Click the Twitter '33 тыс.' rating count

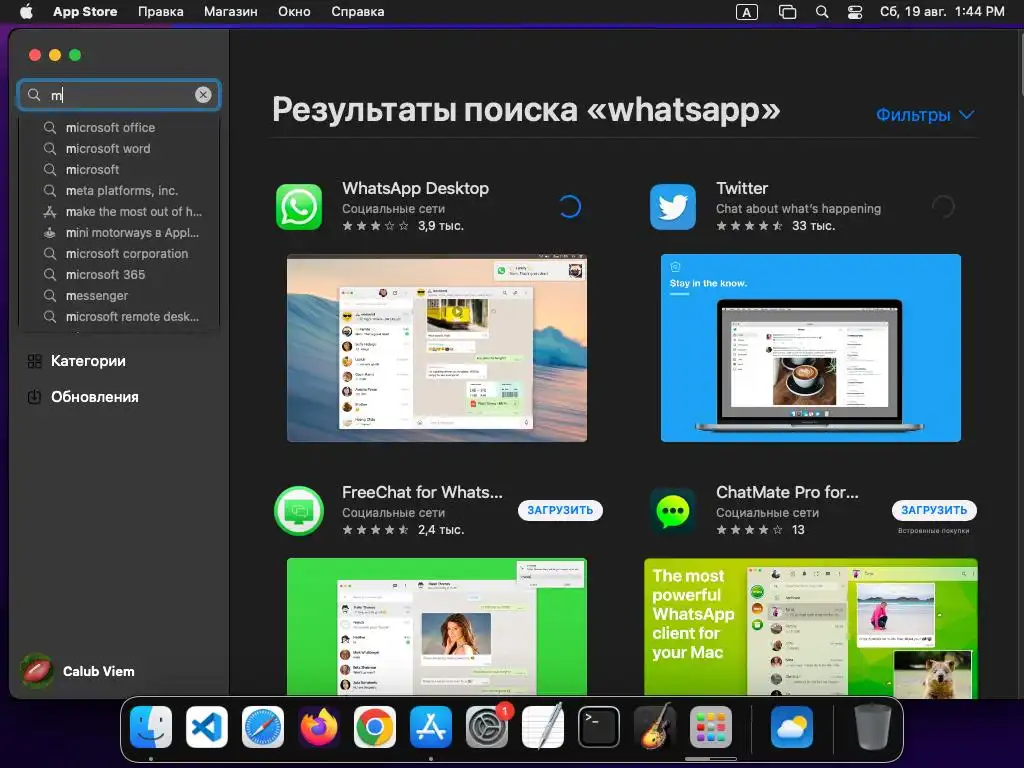813,226
